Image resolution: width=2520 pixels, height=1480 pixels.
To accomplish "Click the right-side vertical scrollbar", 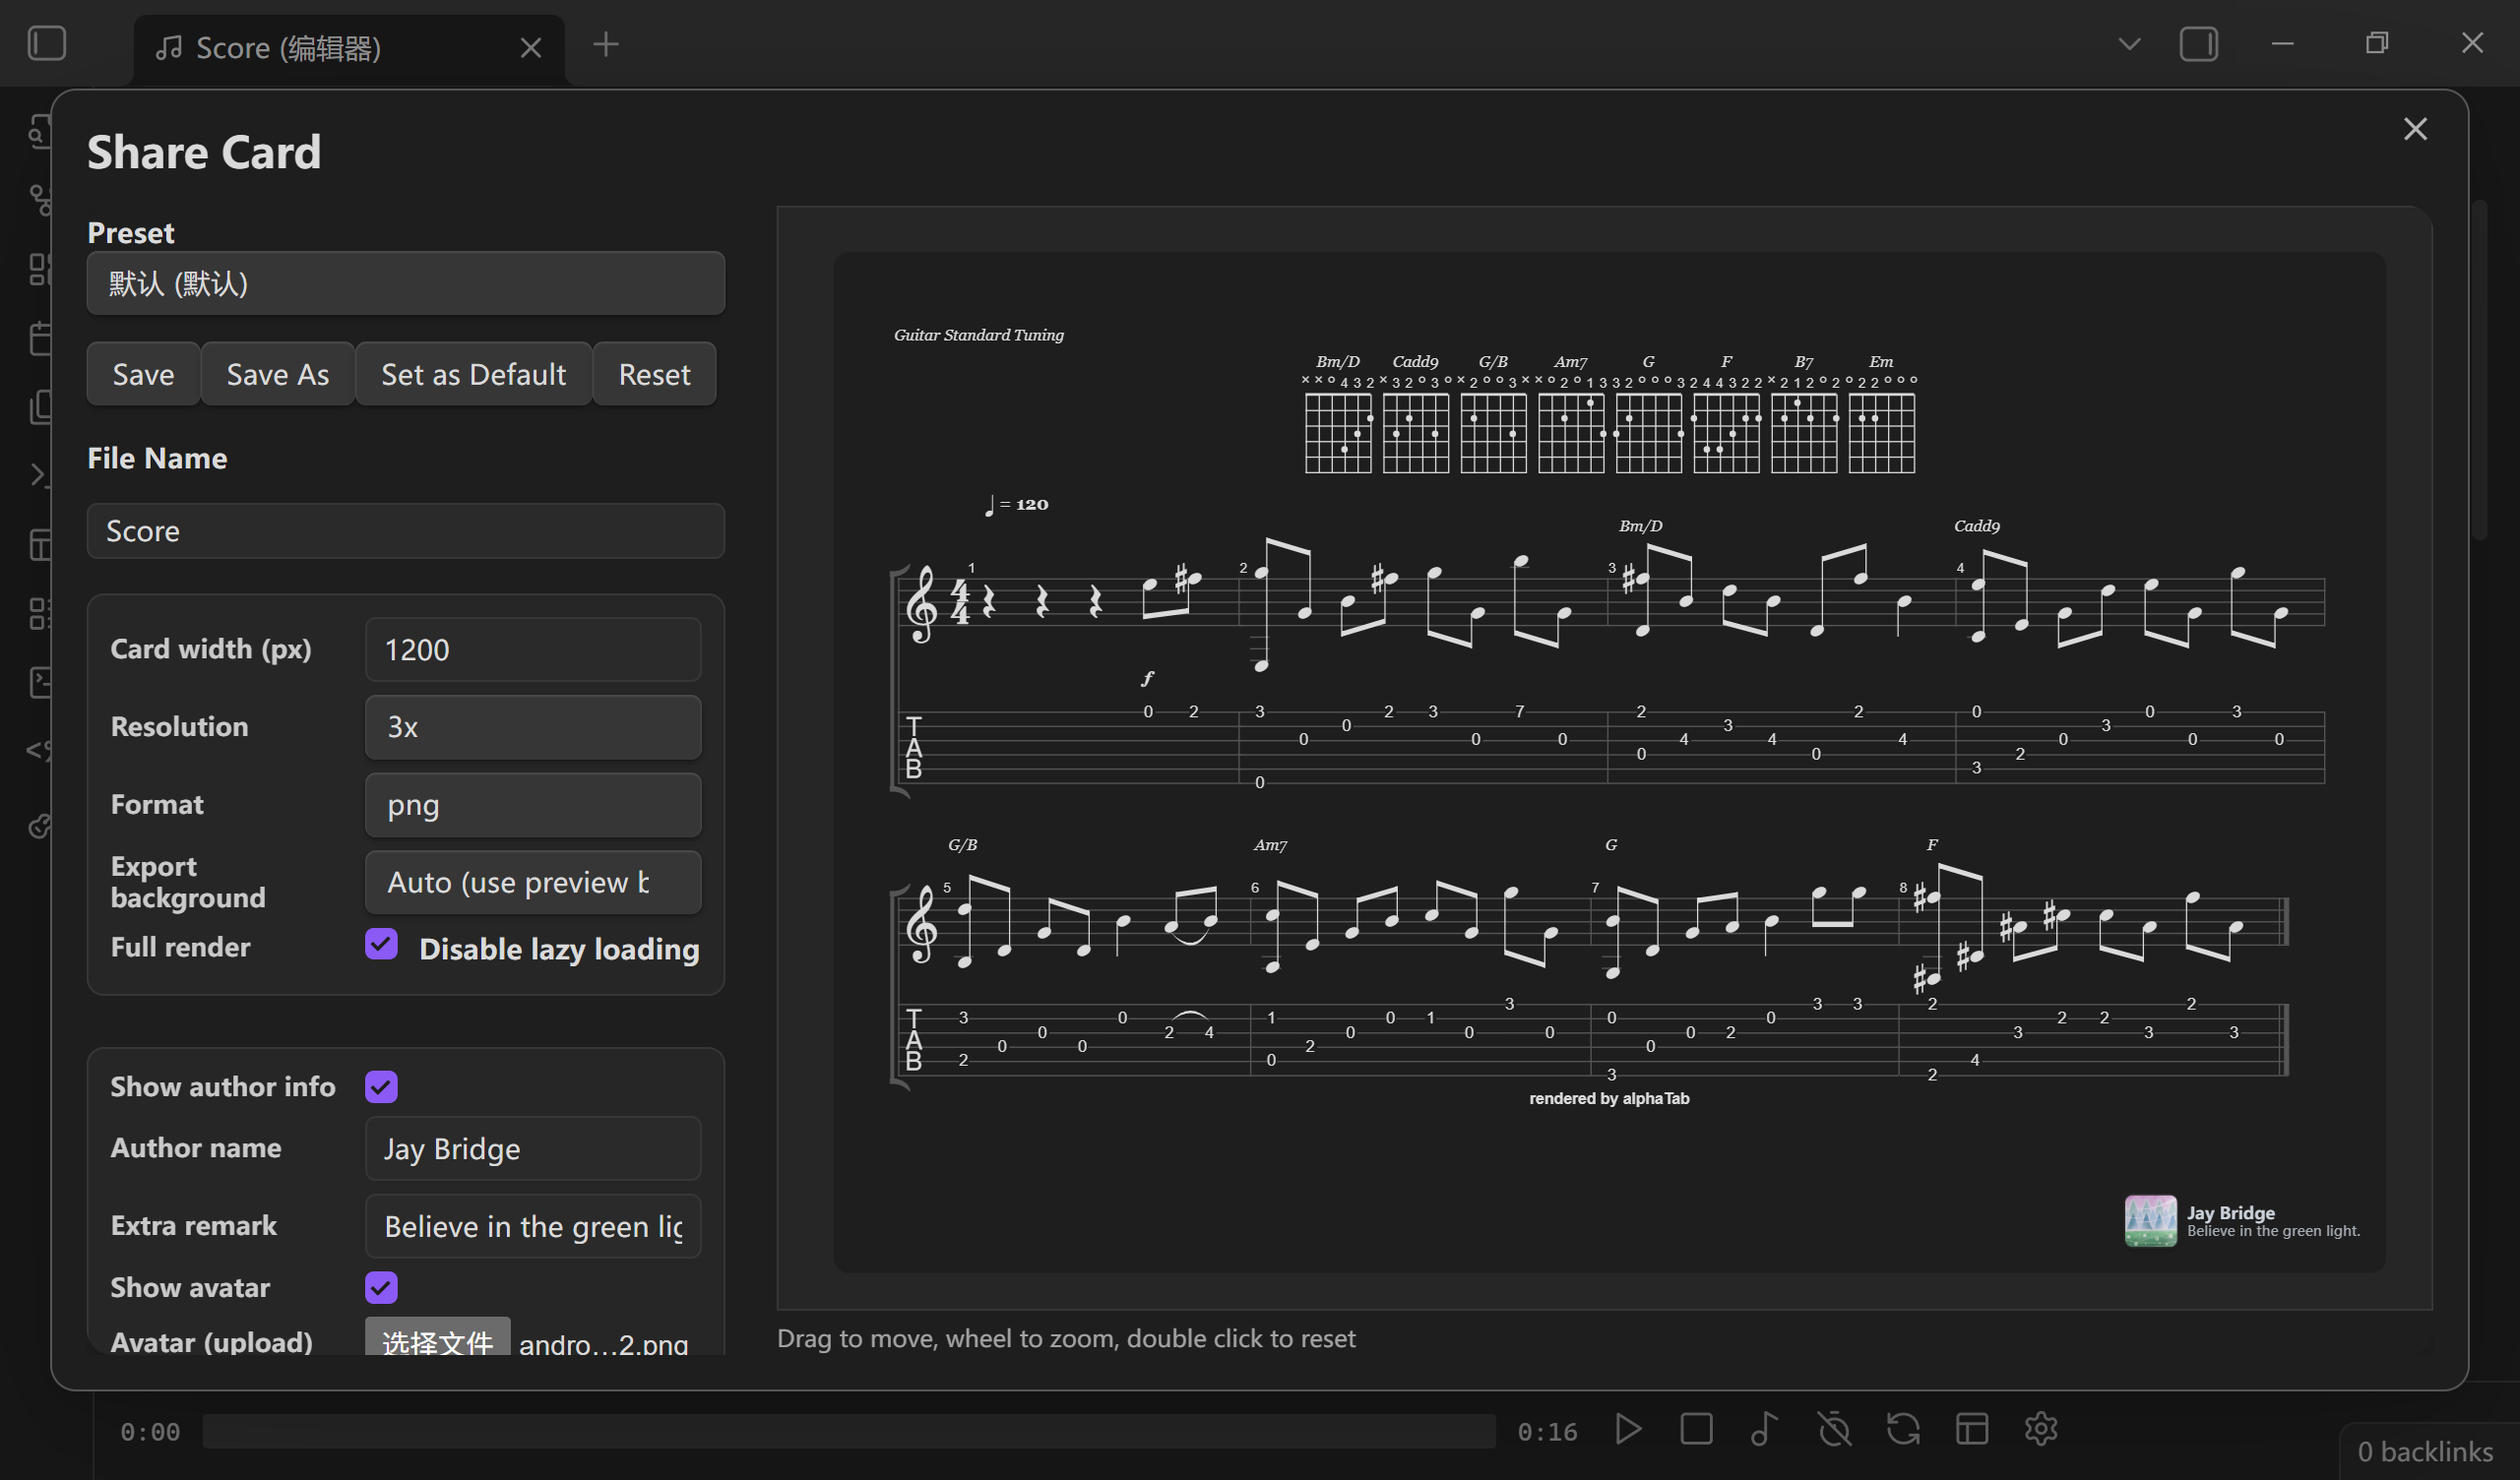I will 2478,370.
